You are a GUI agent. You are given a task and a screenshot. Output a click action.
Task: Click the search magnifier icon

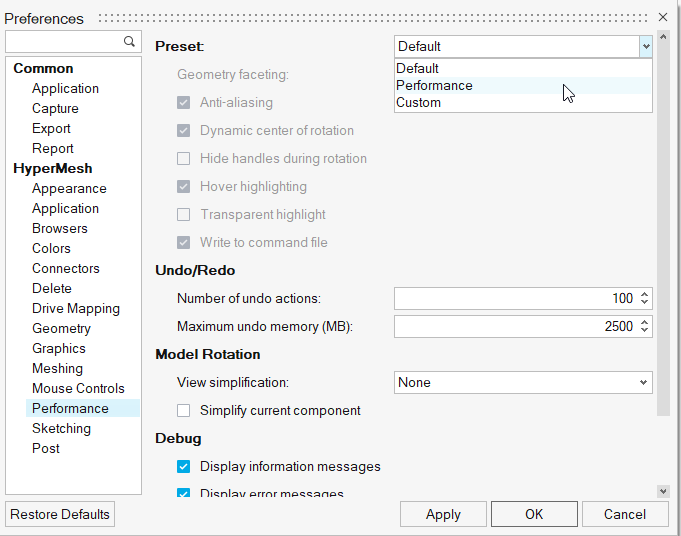(129, 41)
